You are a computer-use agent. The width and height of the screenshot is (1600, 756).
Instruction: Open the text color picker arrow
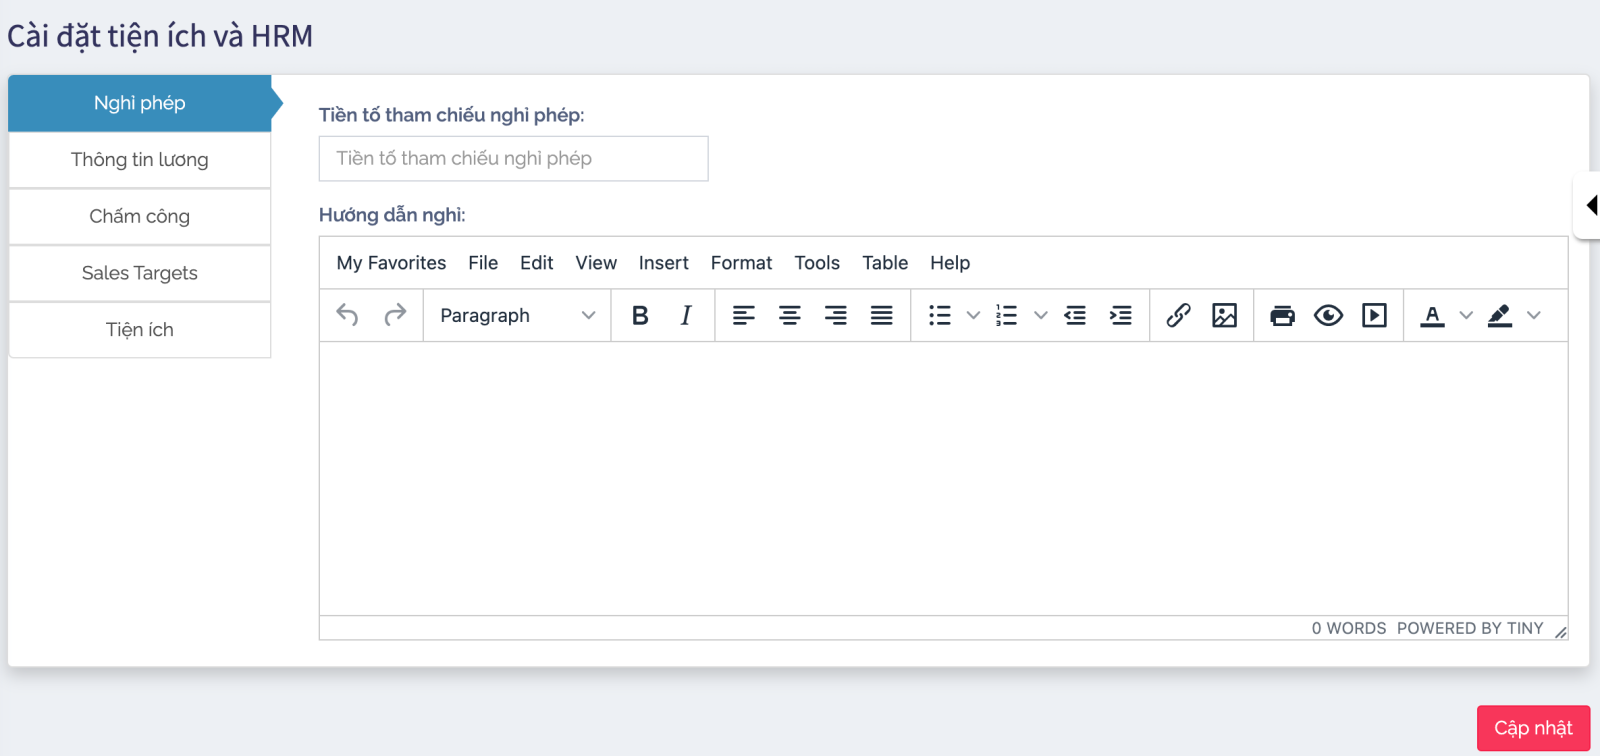pos(1466,315)
